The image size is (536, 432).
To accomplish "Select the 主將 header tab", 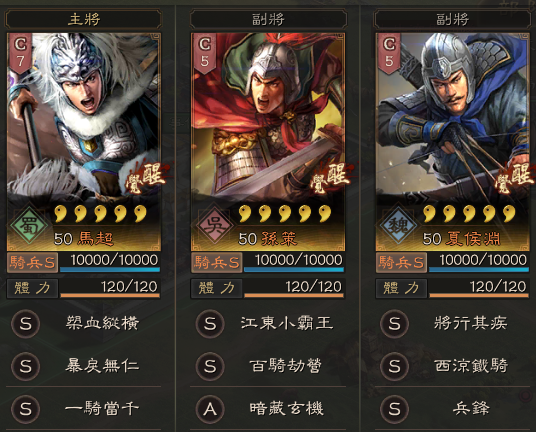I will tap(83, 19).
